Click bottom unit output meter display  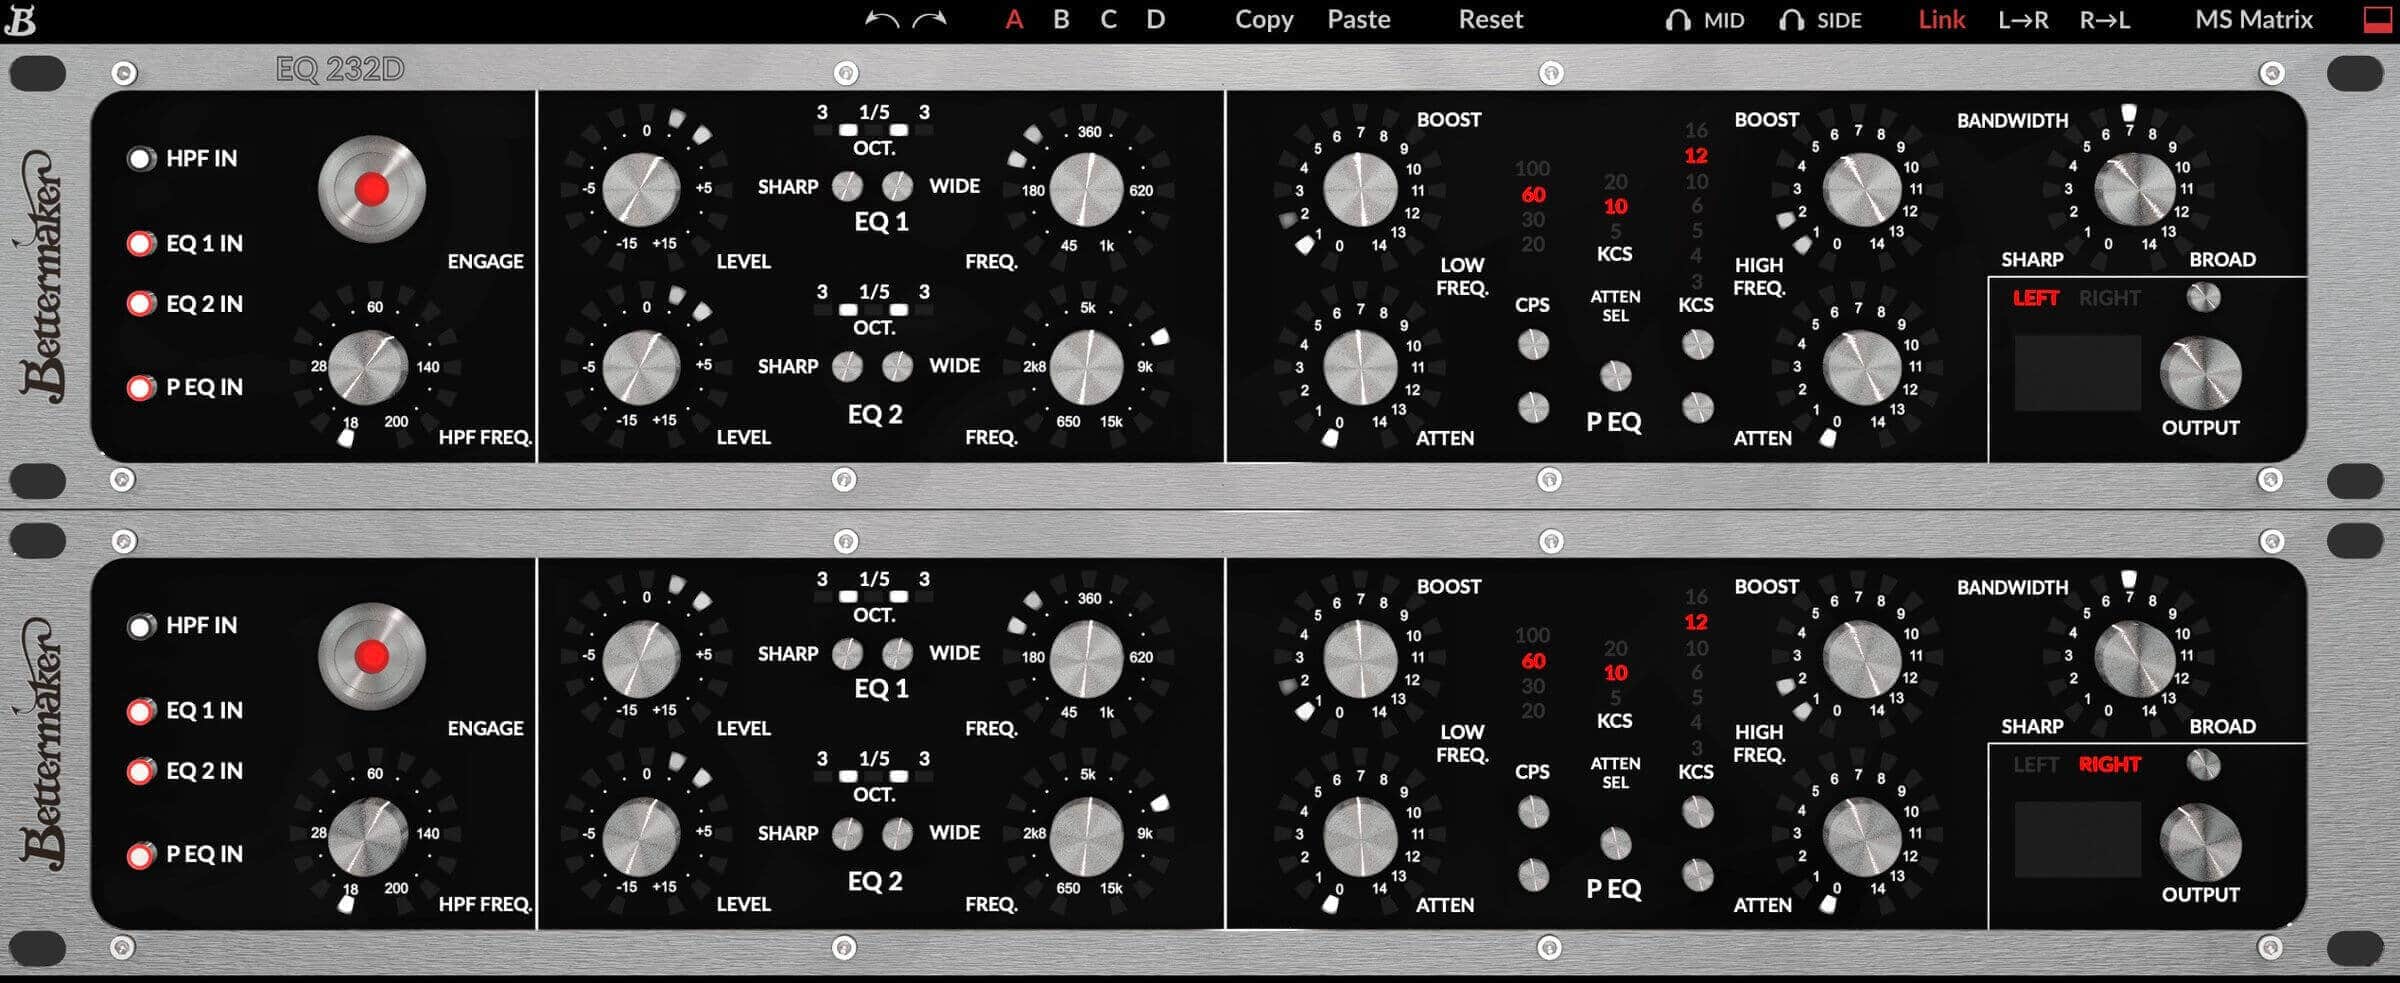coord(2077,840)
